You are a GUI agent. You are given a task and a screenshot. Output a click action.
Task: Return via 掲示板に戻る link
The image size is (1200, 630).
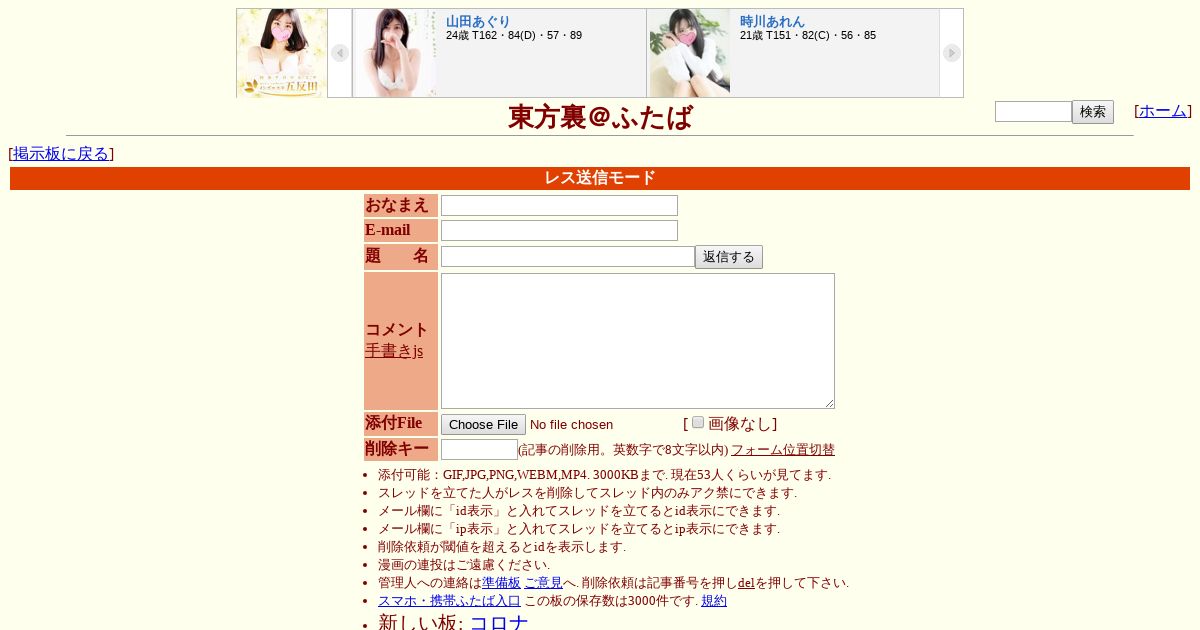(x=61, y=154)
